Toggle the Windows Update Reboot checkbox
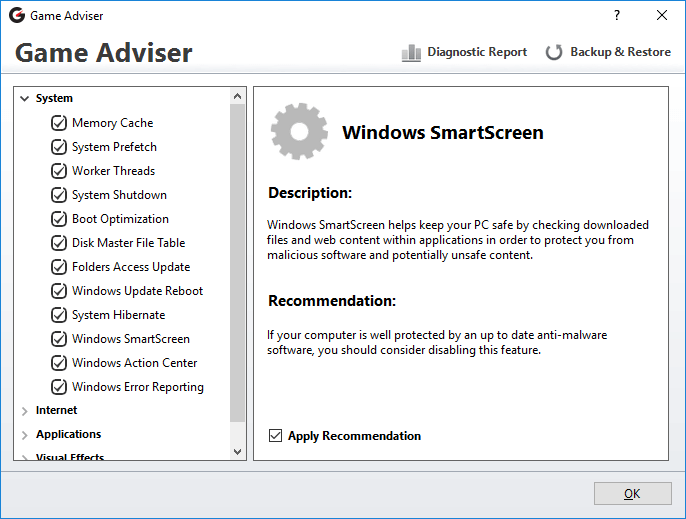 (x=59, y=291)
